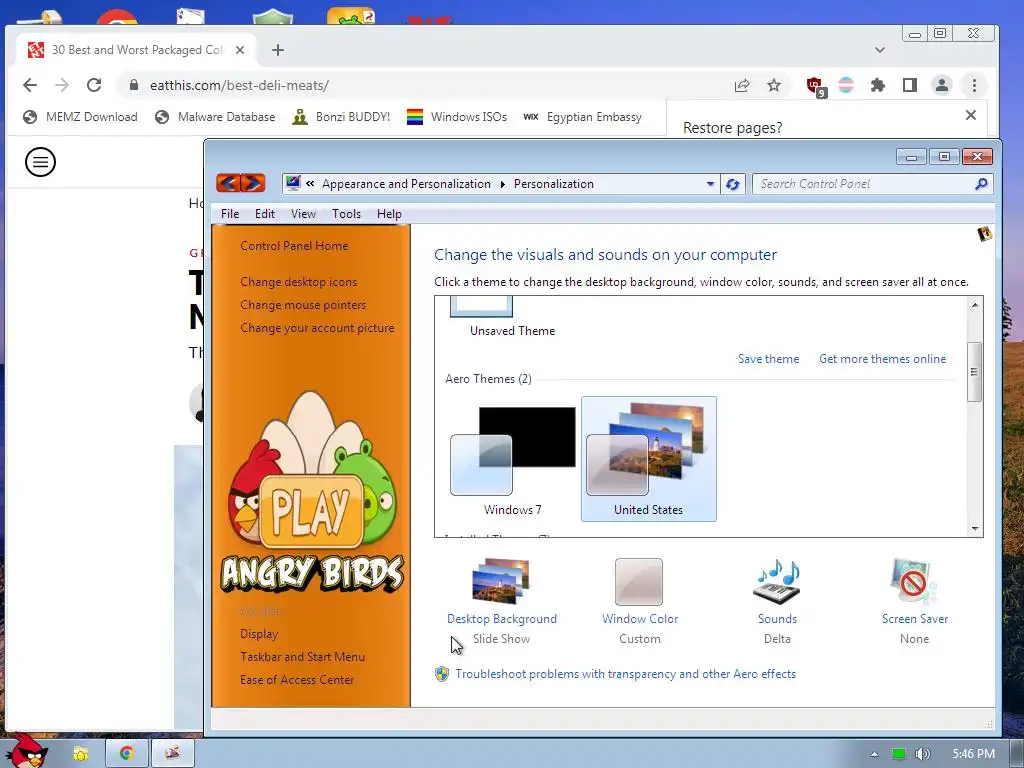This screenshot has width=1024, height=768.
Task: Open the File menu
Action: [x=230, y=214]
